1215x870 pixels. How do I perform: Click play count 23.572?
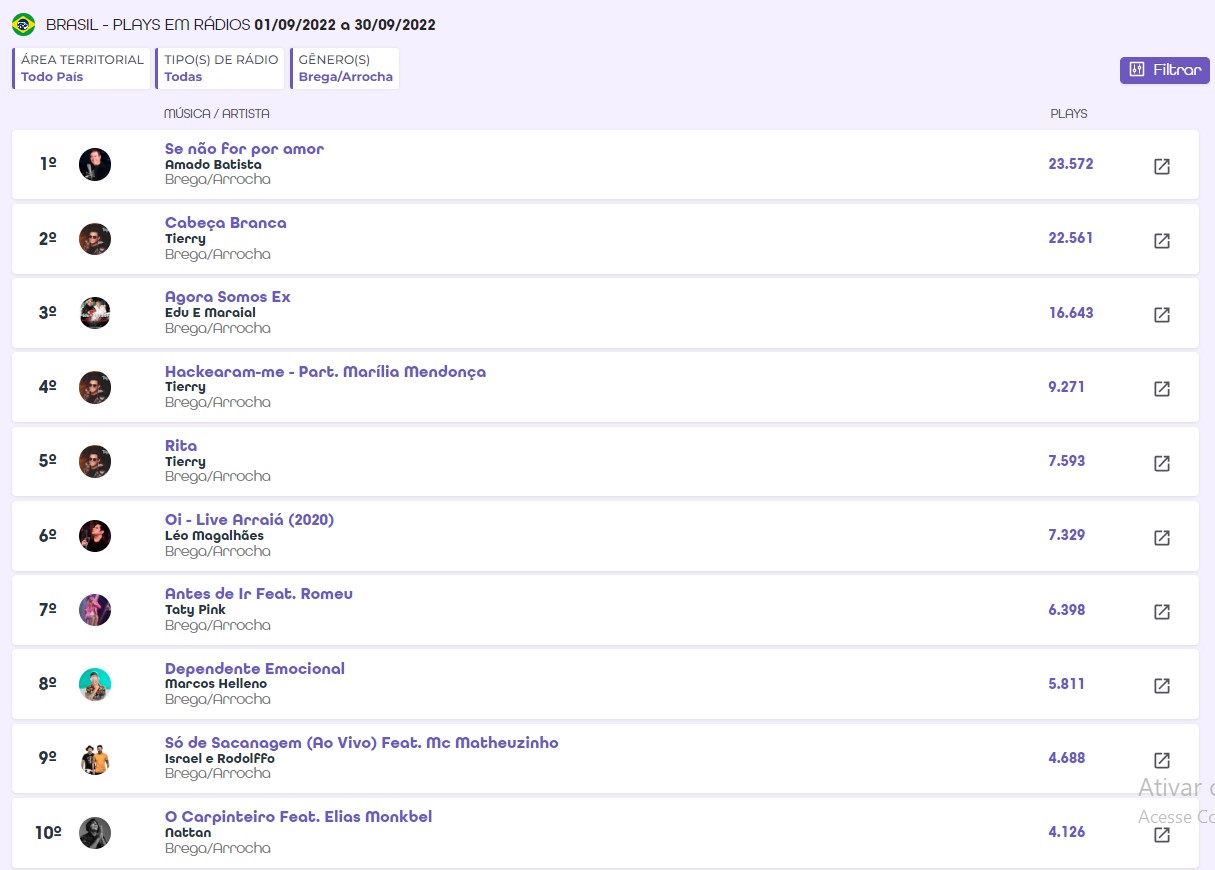(1070, 164)
